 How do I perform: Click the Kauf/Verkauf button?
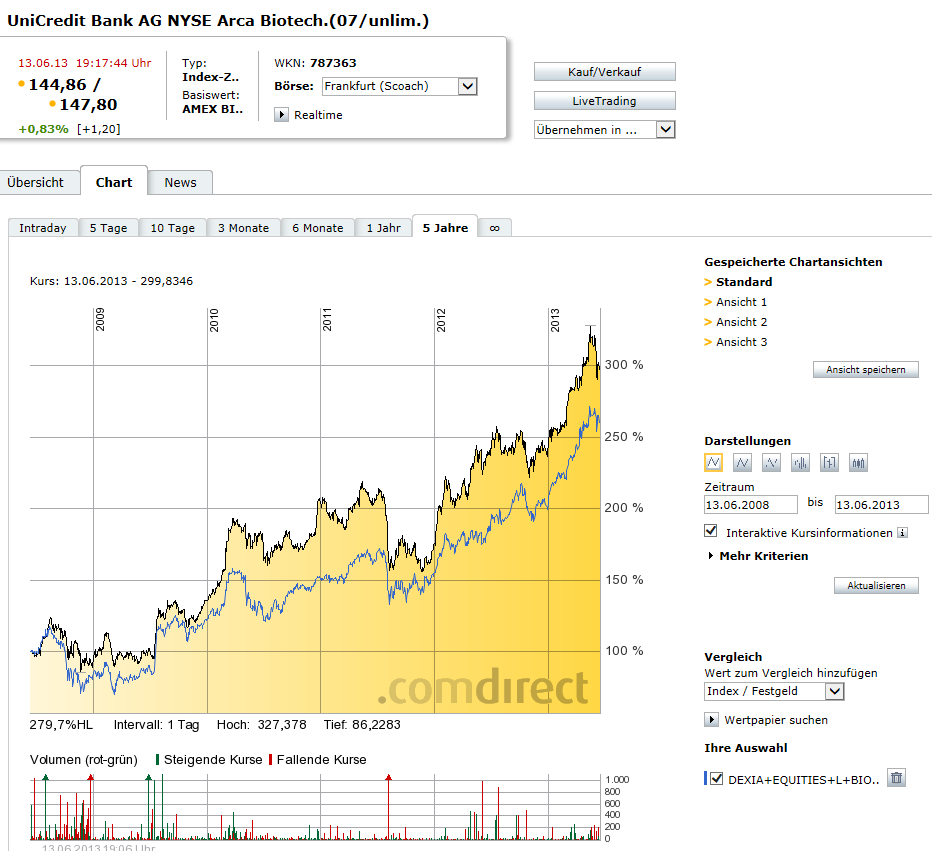pos(604,72)
